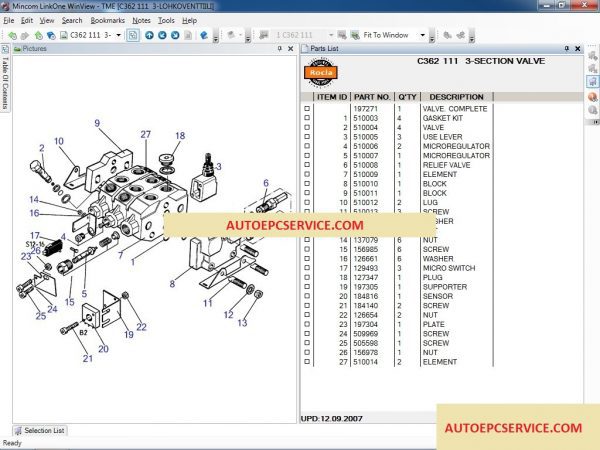
Task: Click the second greyed selection list icon
Action: tap(461, 35)
